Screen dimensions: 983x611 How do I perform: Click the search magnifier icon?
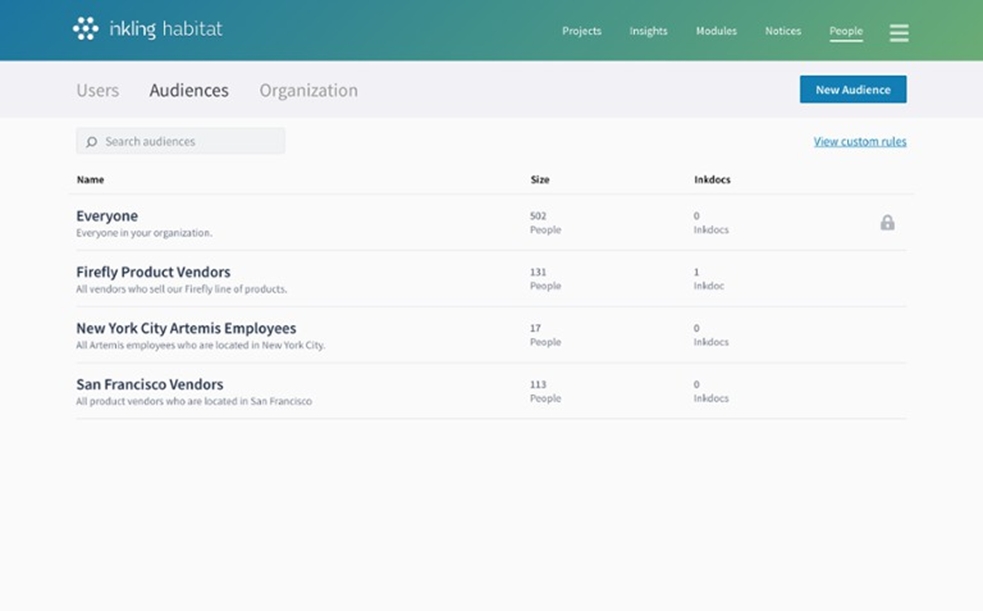(92, 142)
